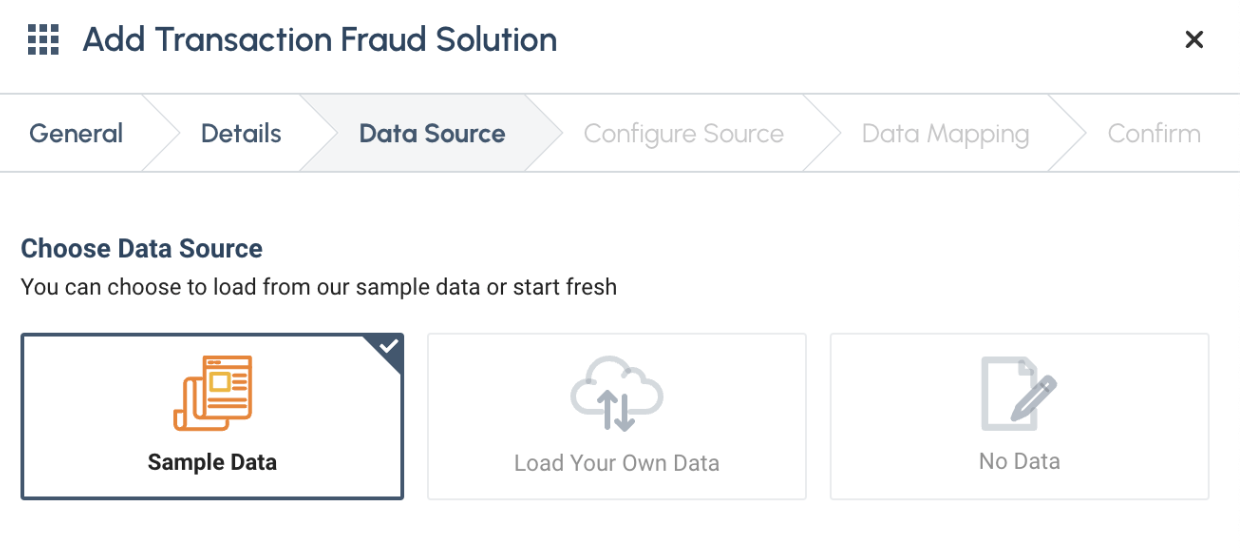This screenshot has width=1244, height=548.
Task: Jump to the Configure Source step
Action: 683,134
